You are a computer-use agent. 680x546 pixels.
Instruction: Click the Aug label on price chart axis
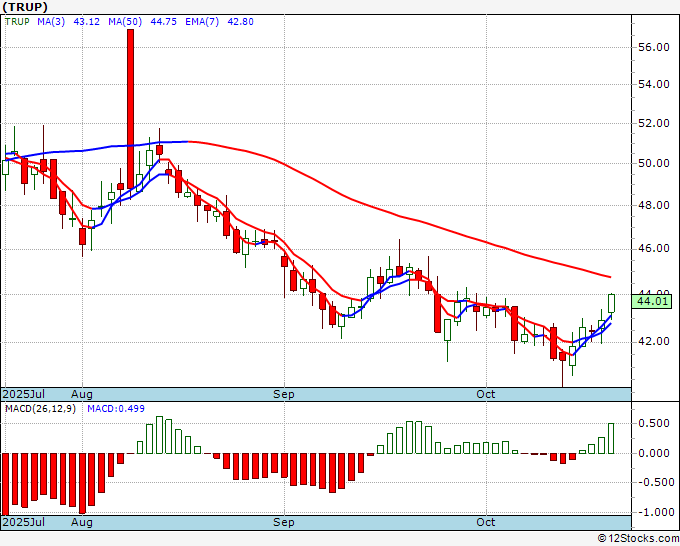(82, 394)
